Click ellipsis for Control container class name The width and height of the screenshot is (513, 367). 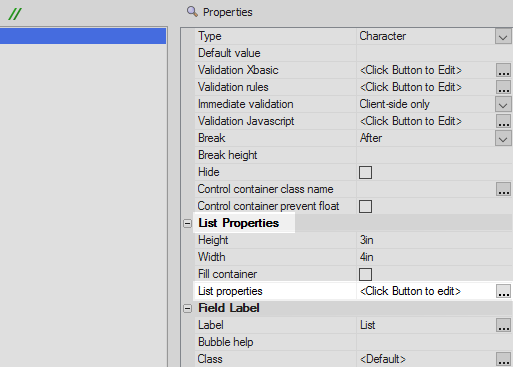pyautogui.click(x=503, y=189)
